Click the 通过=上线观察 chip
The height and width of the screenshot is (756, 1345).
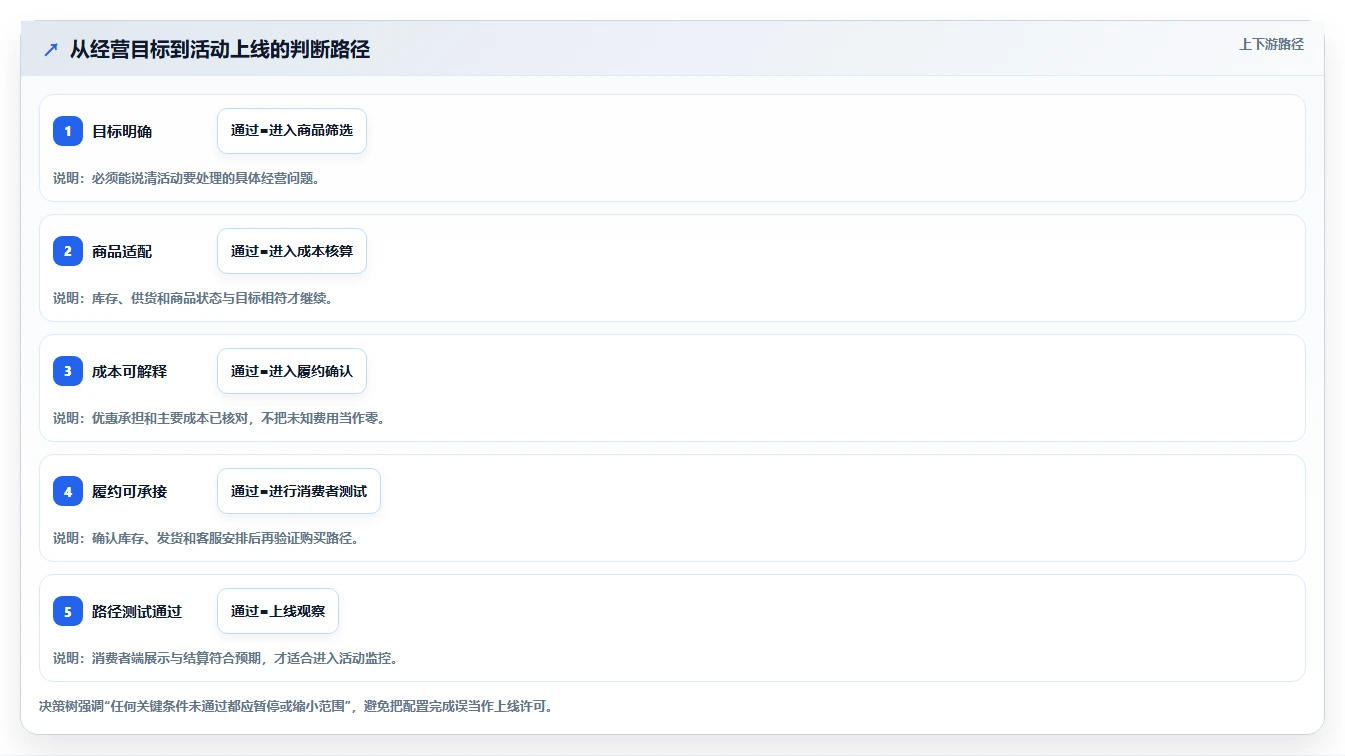pyautogui.click(x=278, y=611)
